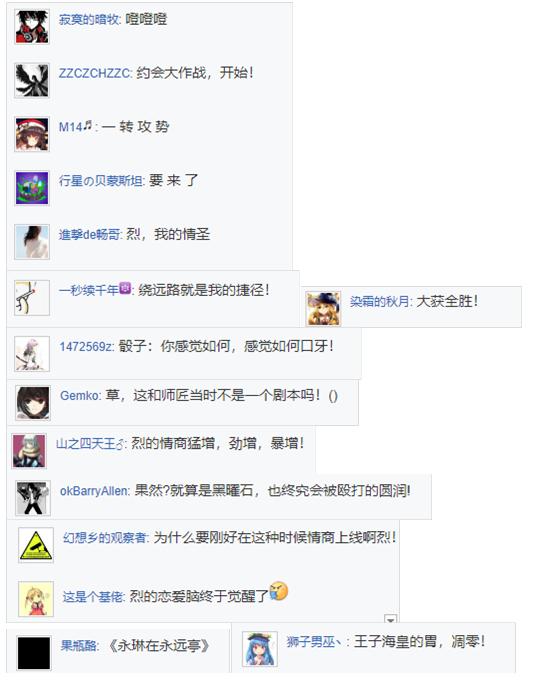Click the 進撃de畅哥 username
Image resolution: width=558 pixels, height=697 pixels.
[x=89, y=234]
